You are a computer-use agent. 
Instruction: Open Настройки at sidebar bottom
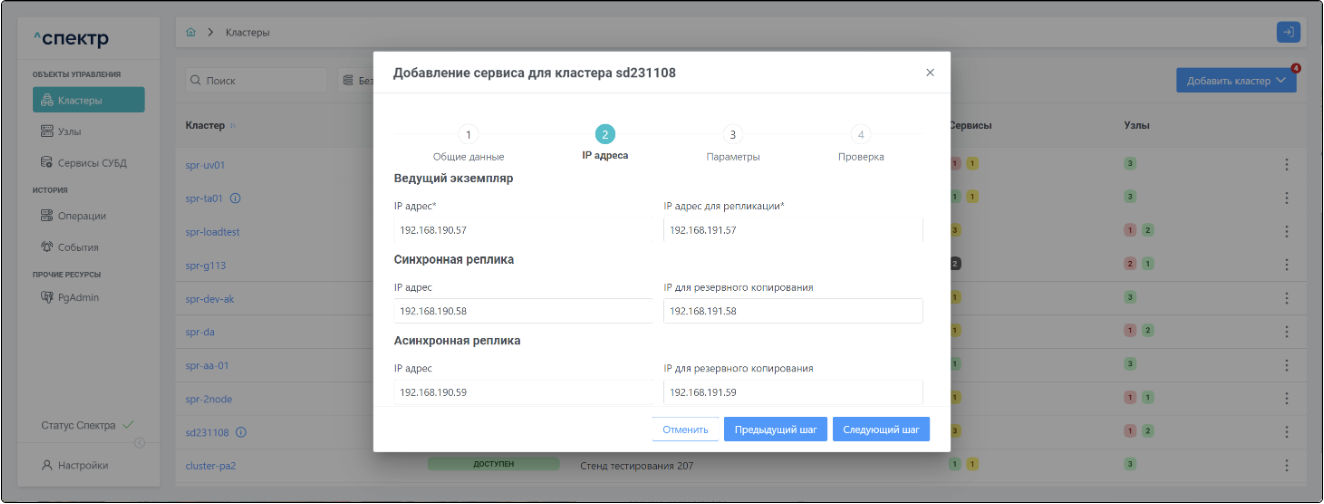click(78, 465)
